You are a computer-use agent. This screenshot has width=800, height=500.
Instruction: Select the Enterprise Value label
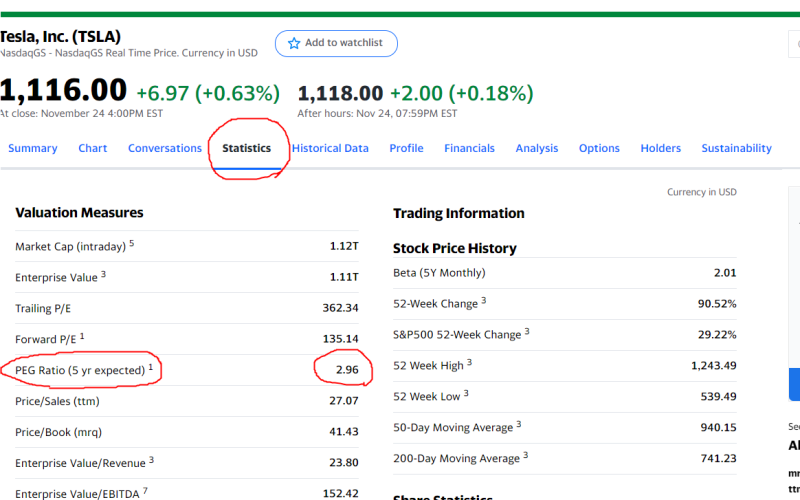coord(56,278)
